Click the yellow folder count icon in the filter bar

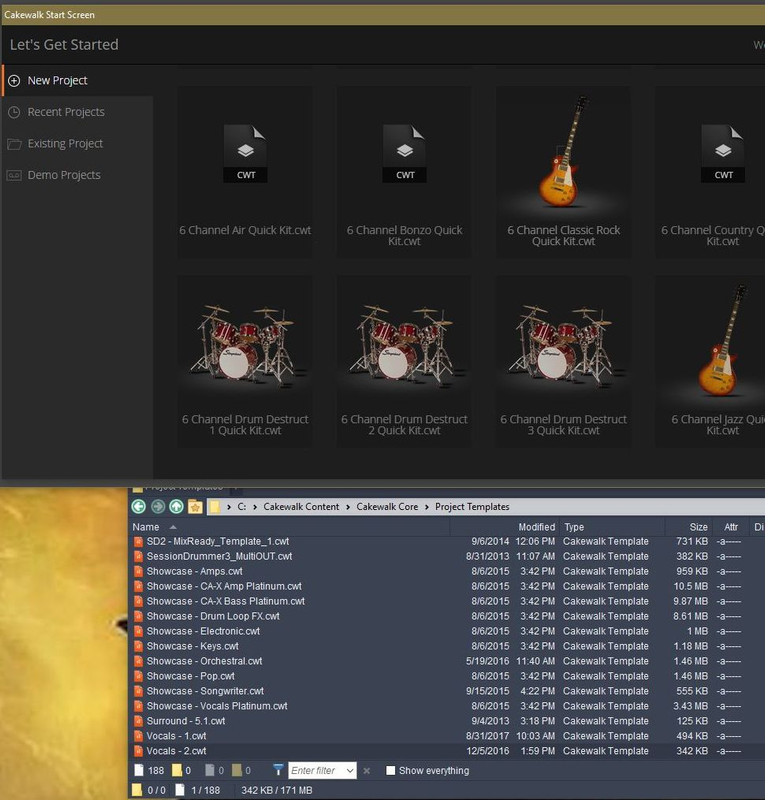177,770
